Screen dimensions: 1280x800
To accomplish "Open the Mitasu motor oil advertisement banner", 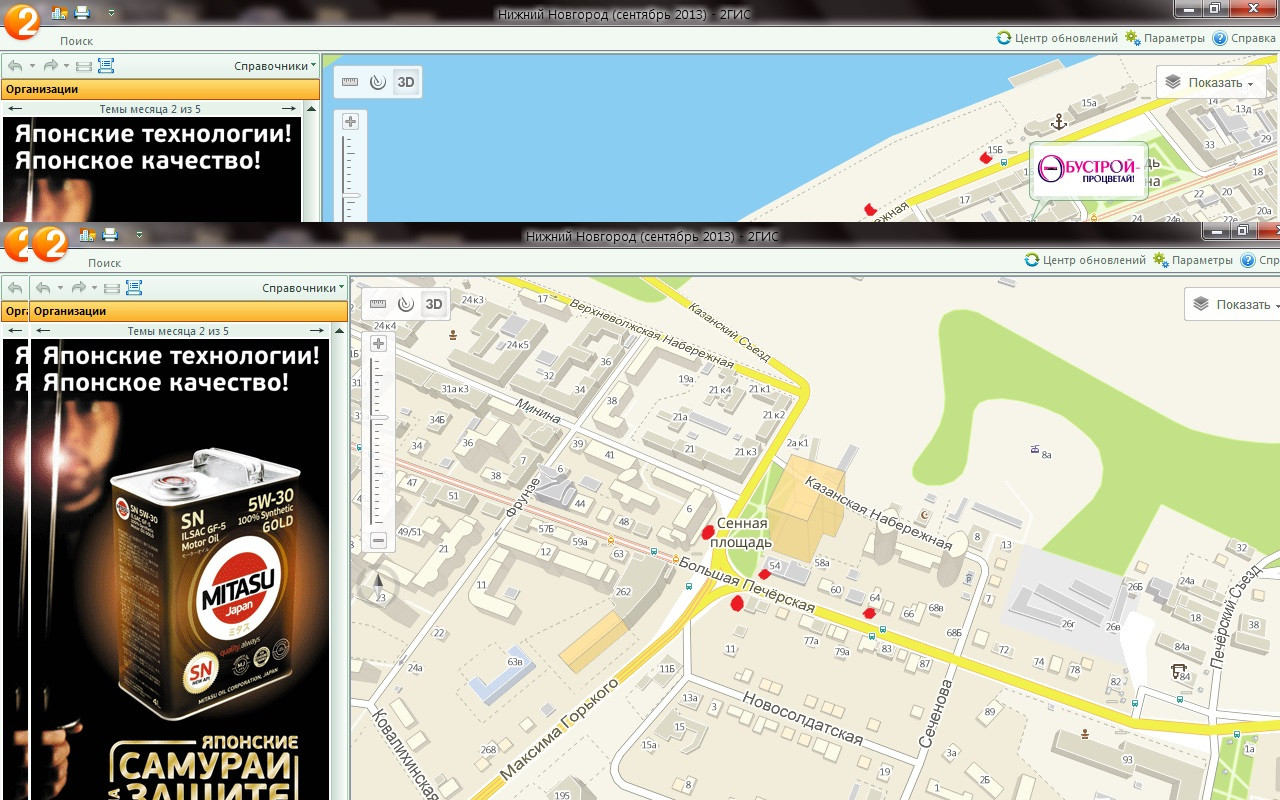I will [x=180, y=569].
